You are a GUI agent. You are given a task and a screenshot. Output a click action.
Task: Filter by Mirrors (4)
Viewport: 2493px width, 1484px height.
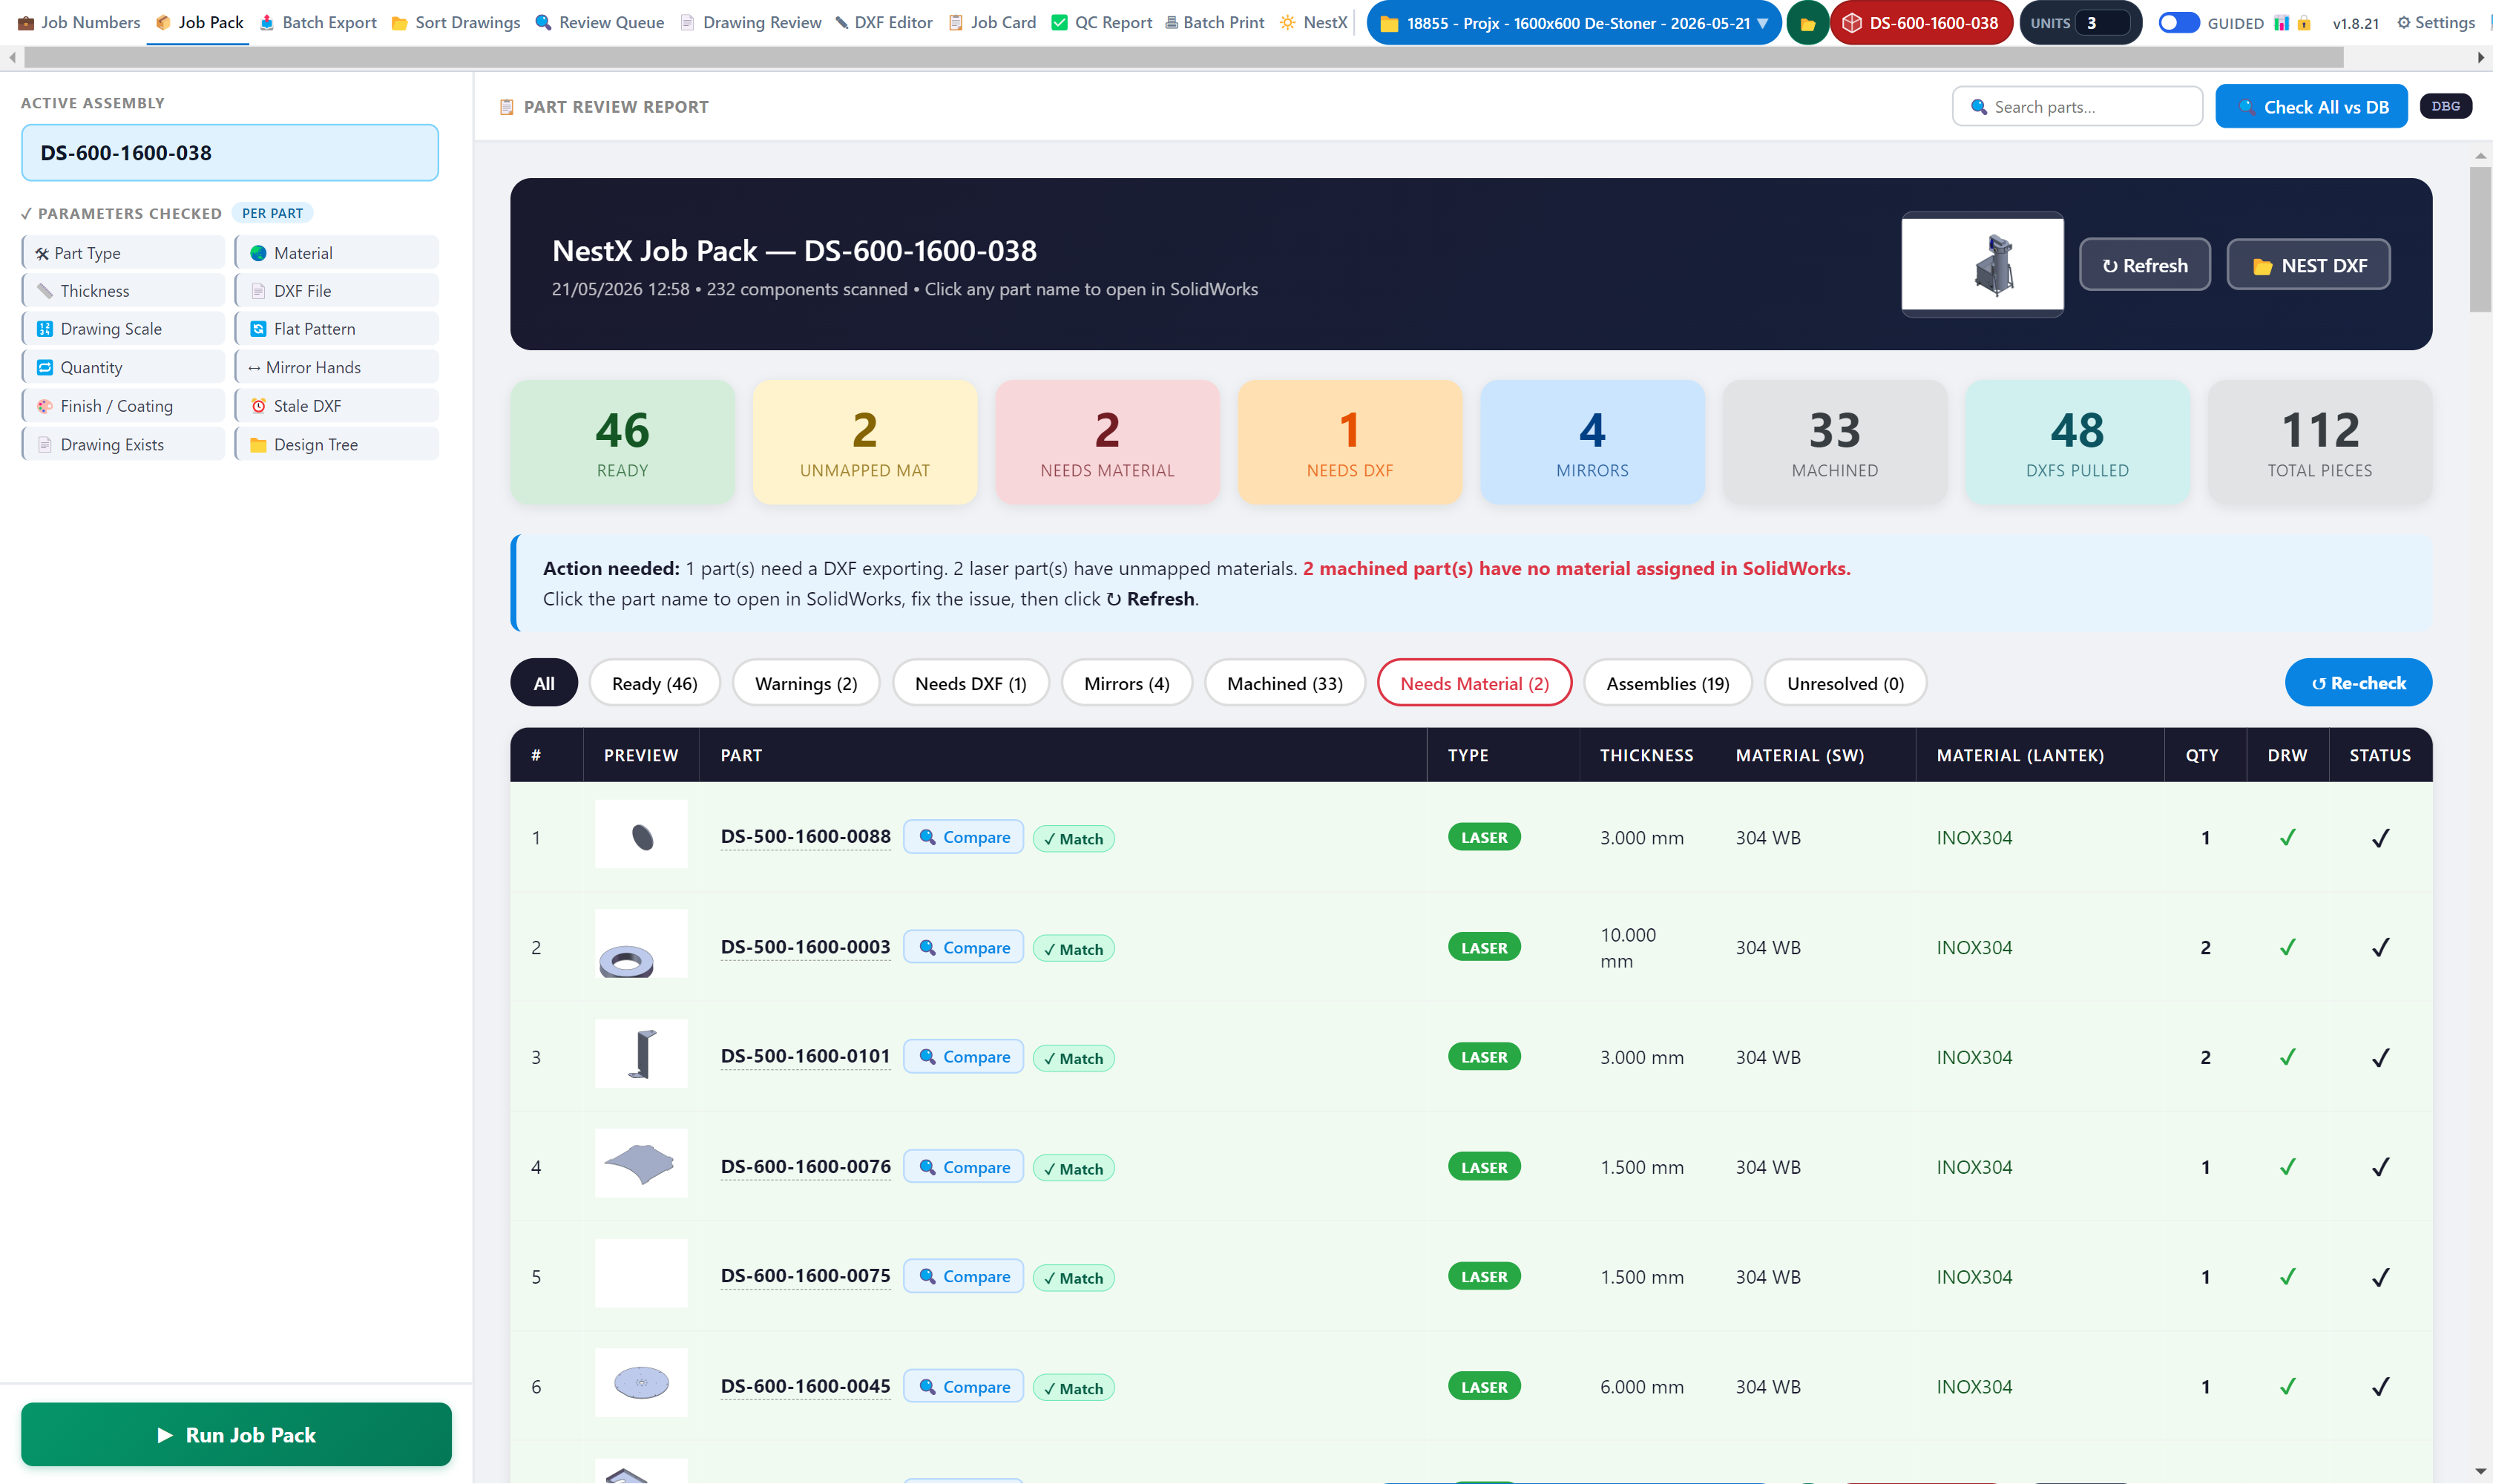pyautogui.click(x=1127, y=683)
